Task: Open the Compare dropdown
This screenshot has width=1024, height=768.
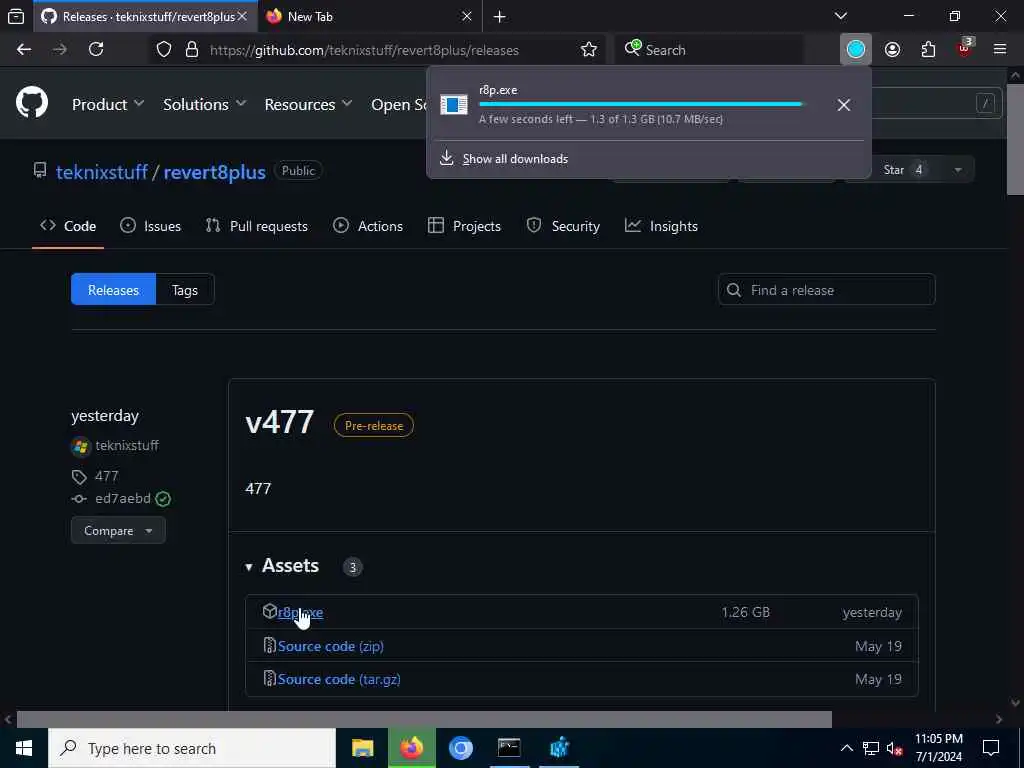Action: [x=118, y=530]
